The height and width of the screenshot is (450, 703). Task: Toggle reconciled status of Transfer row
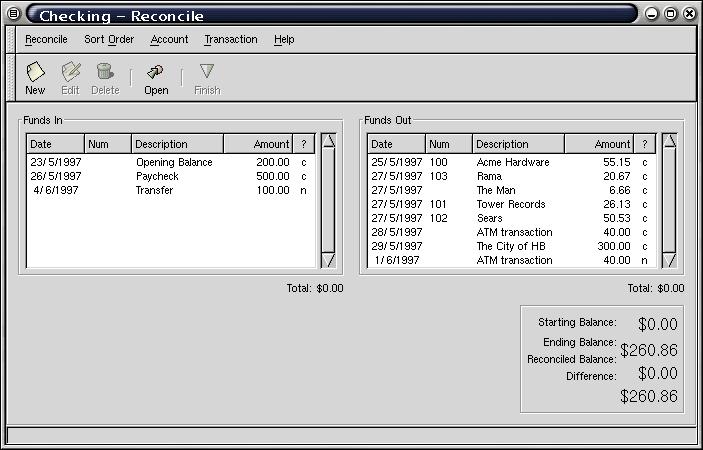coord(304,190)
